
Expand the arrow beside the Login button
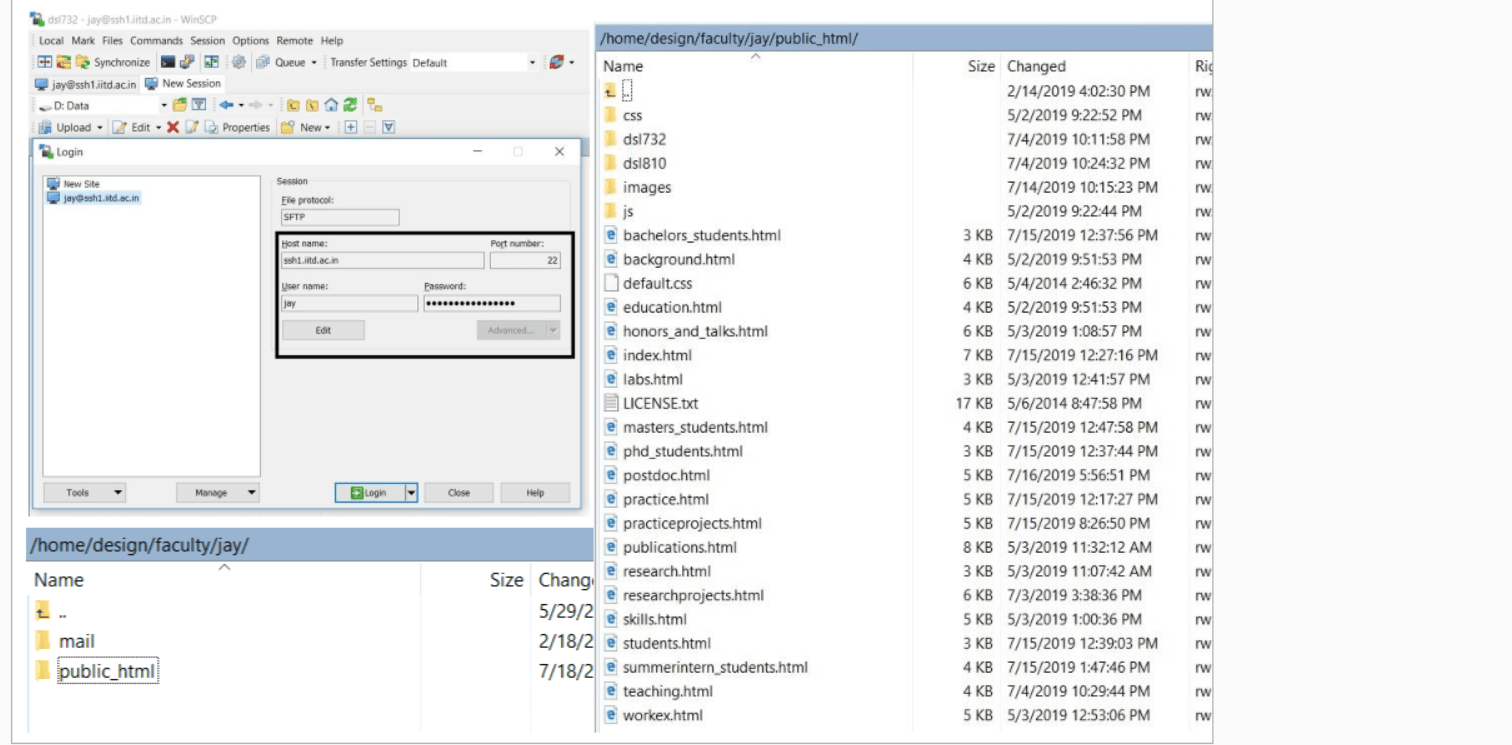click(411, 493)
